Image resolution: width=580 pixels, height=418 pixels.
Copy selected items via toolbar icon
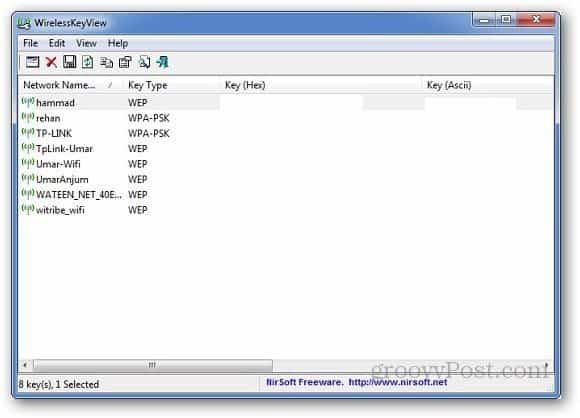click(x=107, y=62)
